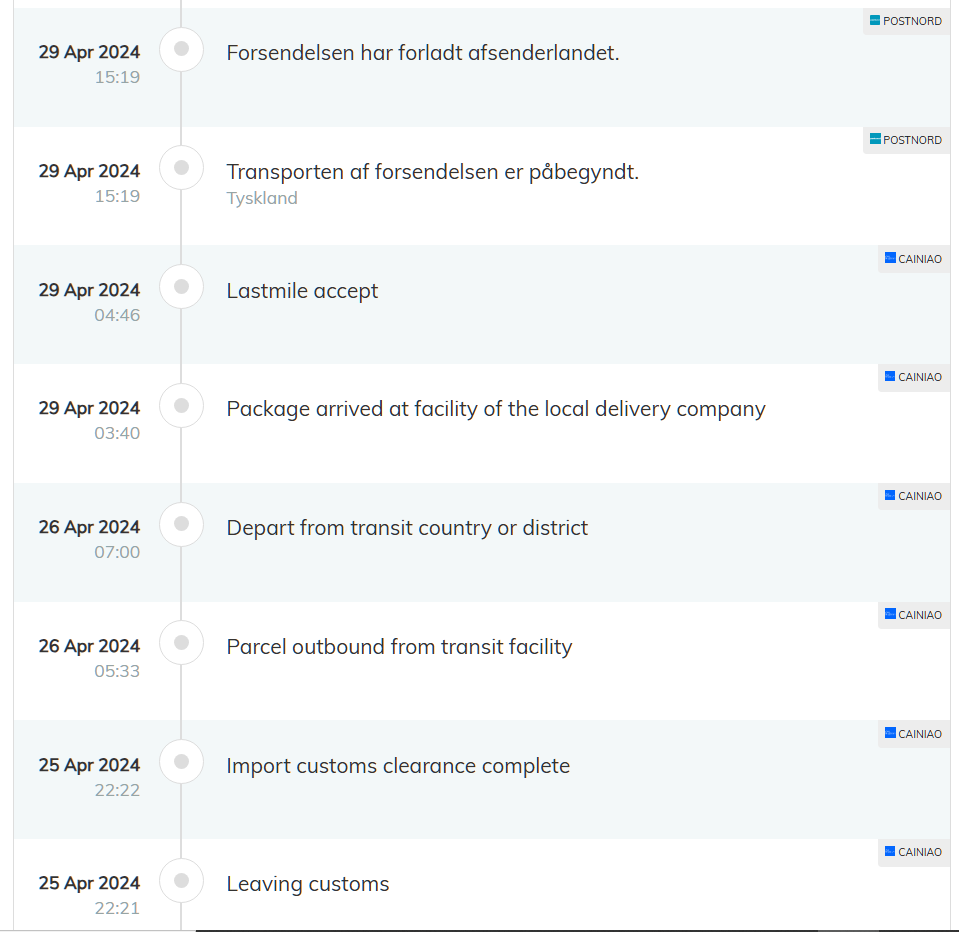Click the PostNord badge on 'Forsendelsen har forladt afsenderlandet'
Viewport: 959px width, 932px height.
[x=906, y=21]
